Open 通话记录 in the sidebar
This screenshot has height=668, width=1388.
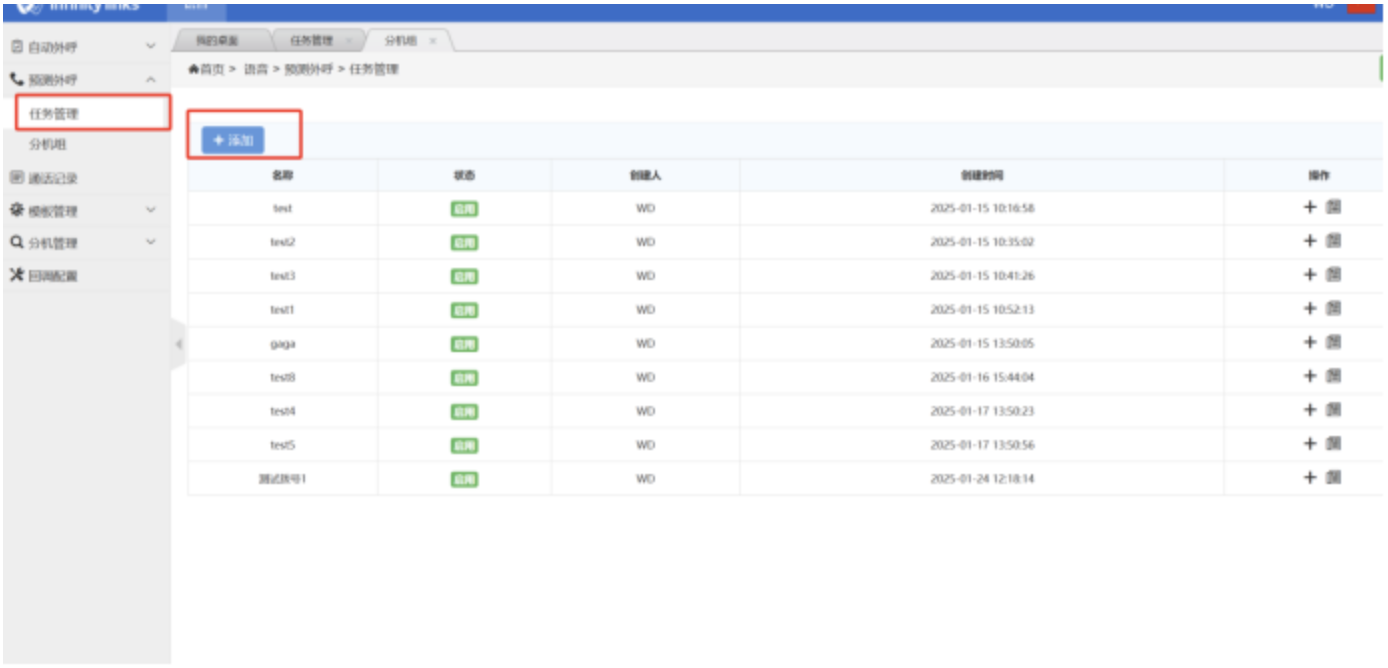click(x=52, y=179)
